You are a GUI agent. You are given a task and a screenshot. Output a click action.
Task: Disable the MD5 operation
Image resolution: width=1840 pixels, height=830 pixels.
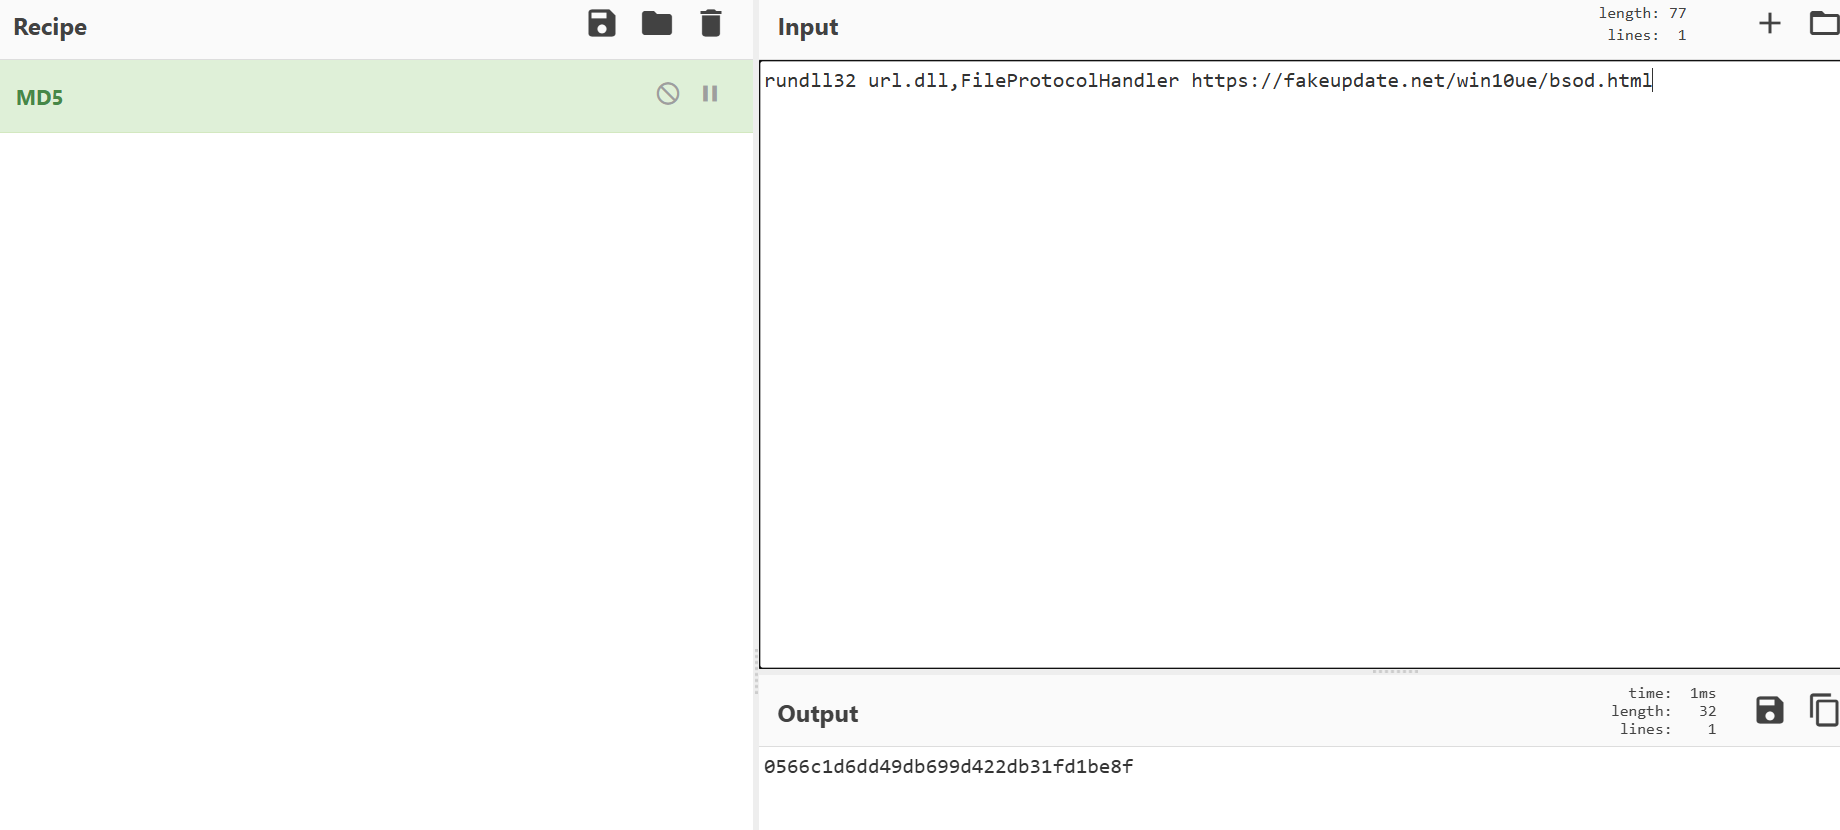coord(667,94)
